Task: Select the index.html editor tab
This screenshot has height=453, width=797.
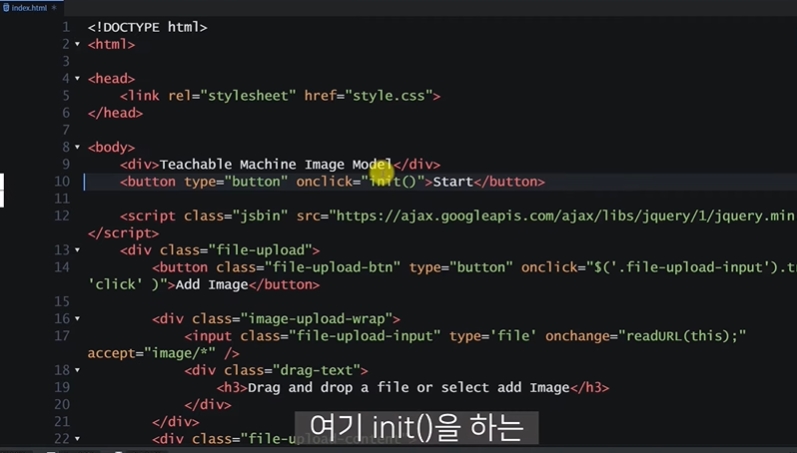Action: point(30,8)
